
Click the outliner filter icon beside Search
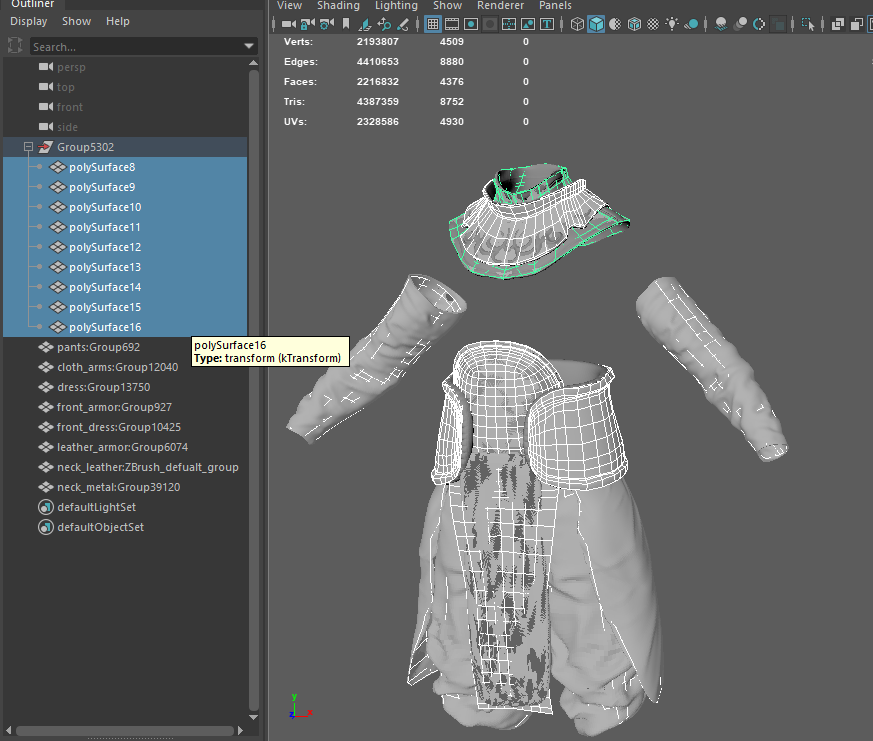click(15, 46)
